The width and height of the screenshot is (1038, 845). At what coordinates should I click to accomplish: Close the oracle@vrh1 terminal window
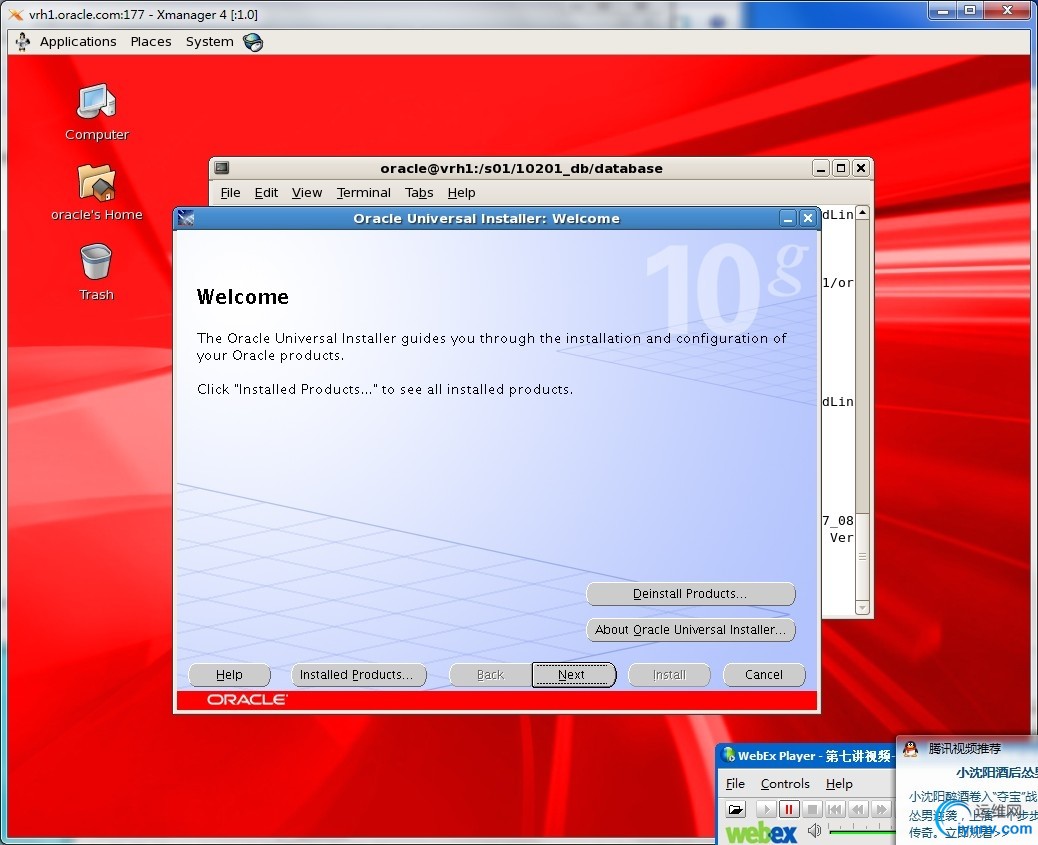point(861,168)
